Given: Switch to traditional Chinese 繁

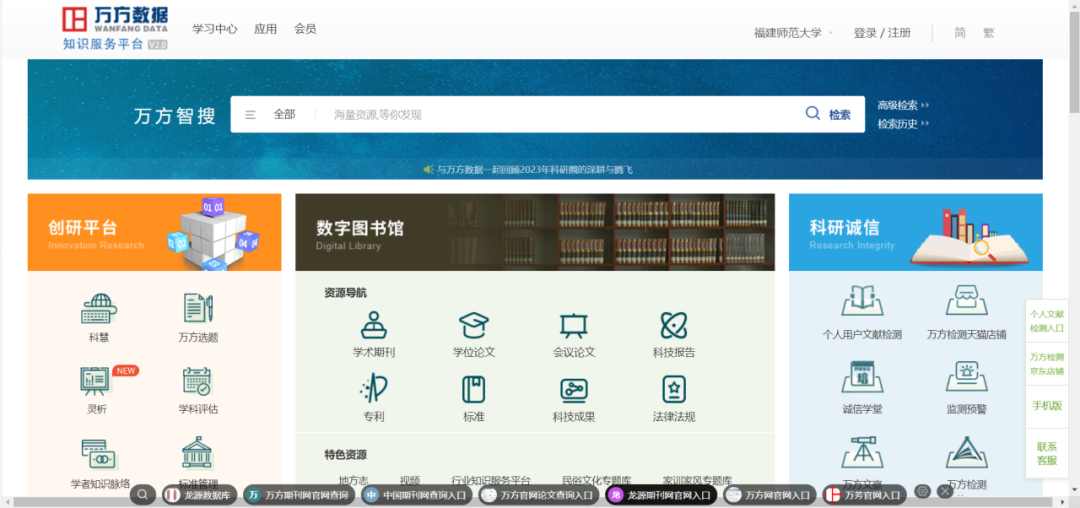Looking at the screenshot, I should (988, 32).
